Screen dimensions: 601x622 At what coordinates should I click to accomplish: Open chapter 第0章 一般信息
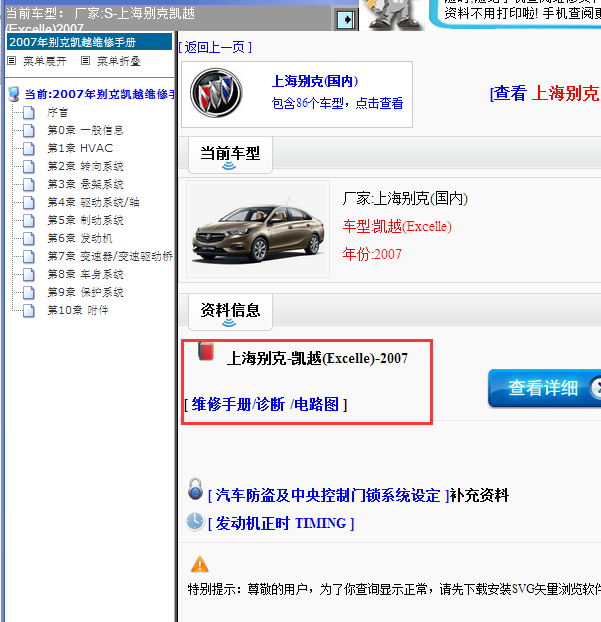click(85, 131)
